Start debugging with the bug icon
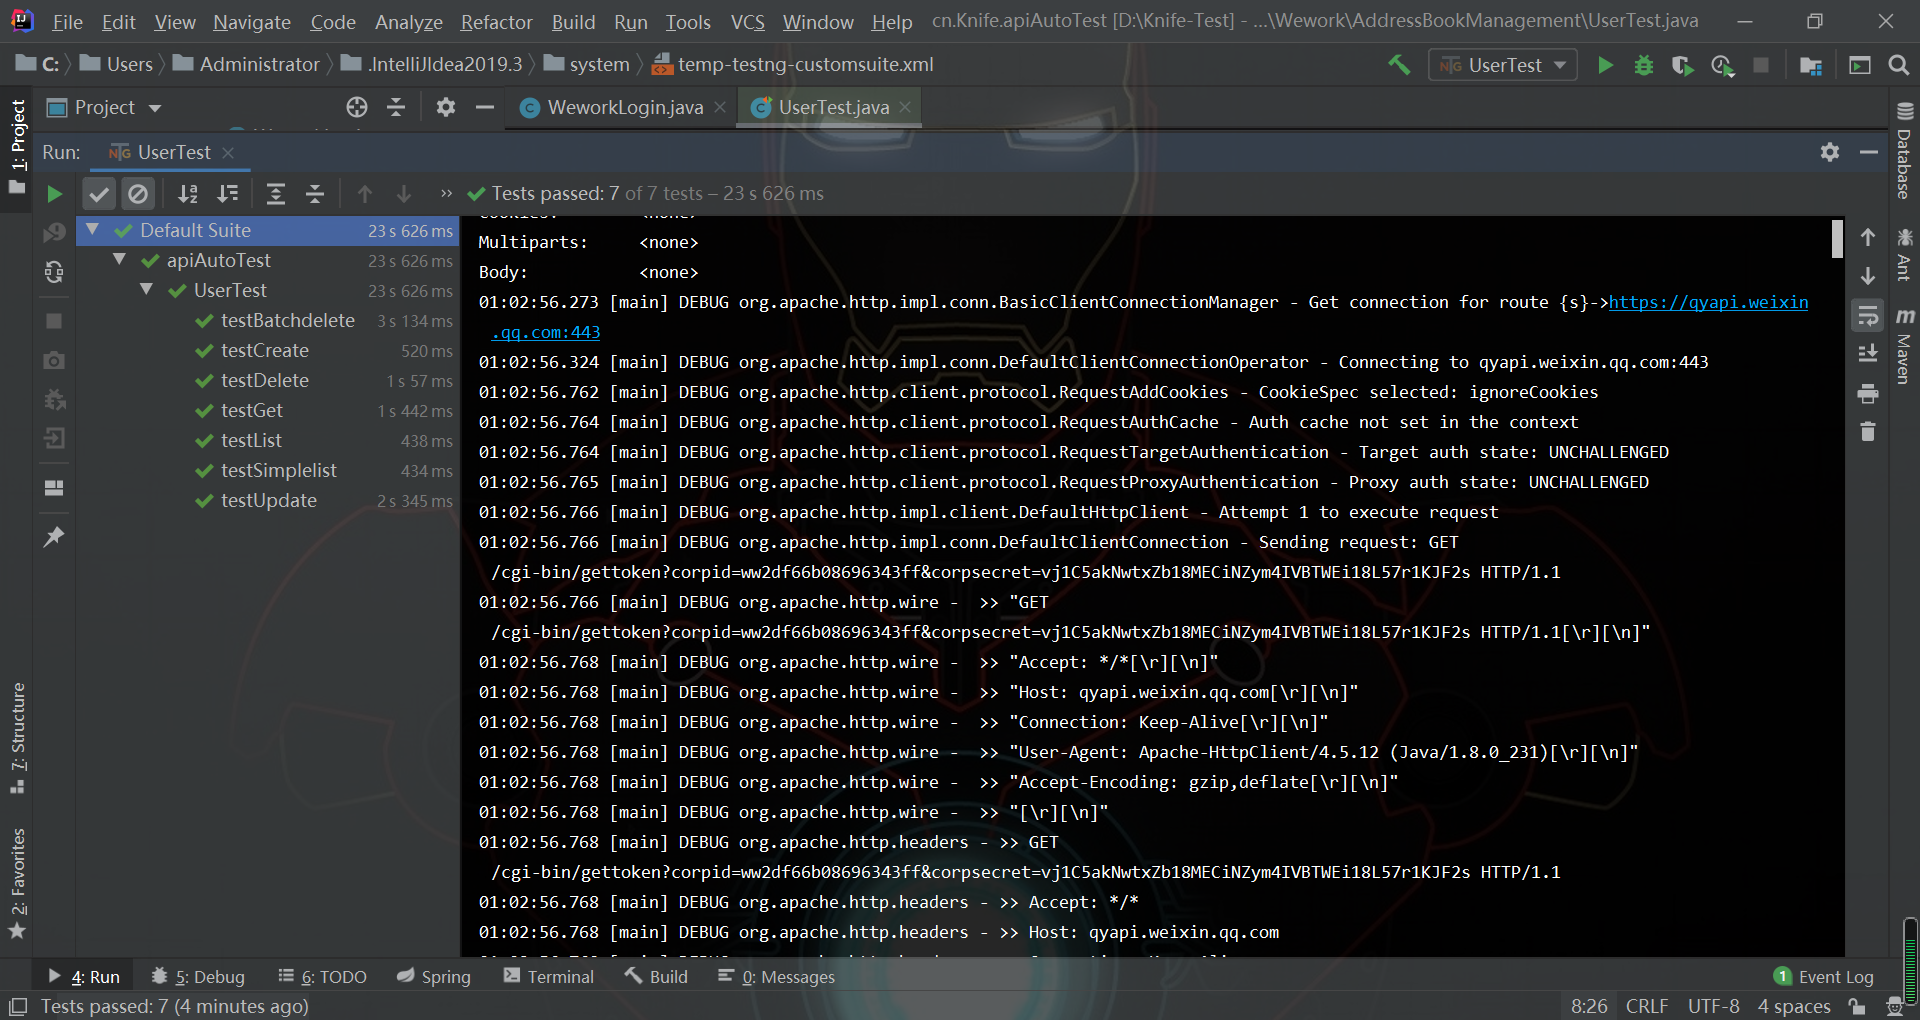The image size is (1920, 1020). [x=1643, y=65]
